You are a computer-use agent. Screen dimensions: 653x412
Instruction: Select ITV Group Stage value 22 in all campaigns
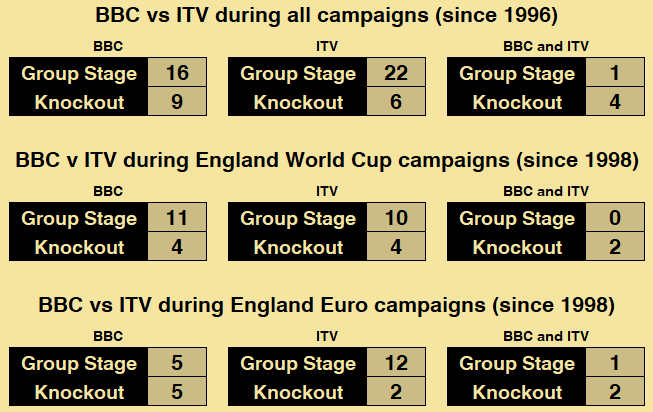click(x=395, y=73)
